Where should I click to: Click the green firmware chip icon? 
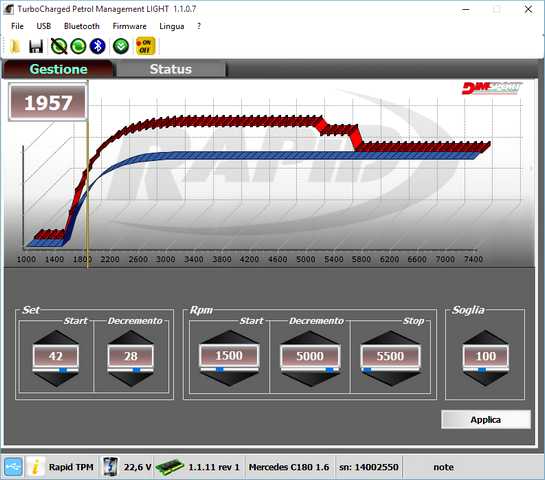tap(170, 467)
